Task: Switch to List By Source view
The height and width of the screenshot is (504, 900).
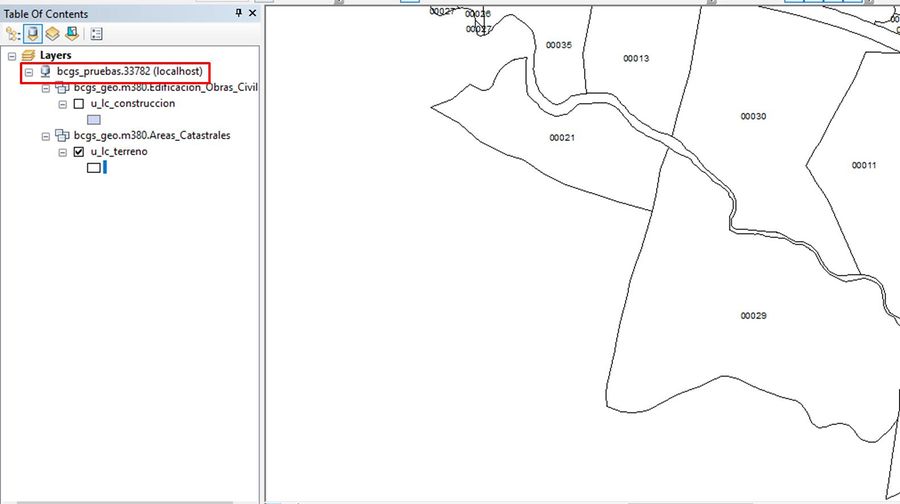Action: [33, 34]
